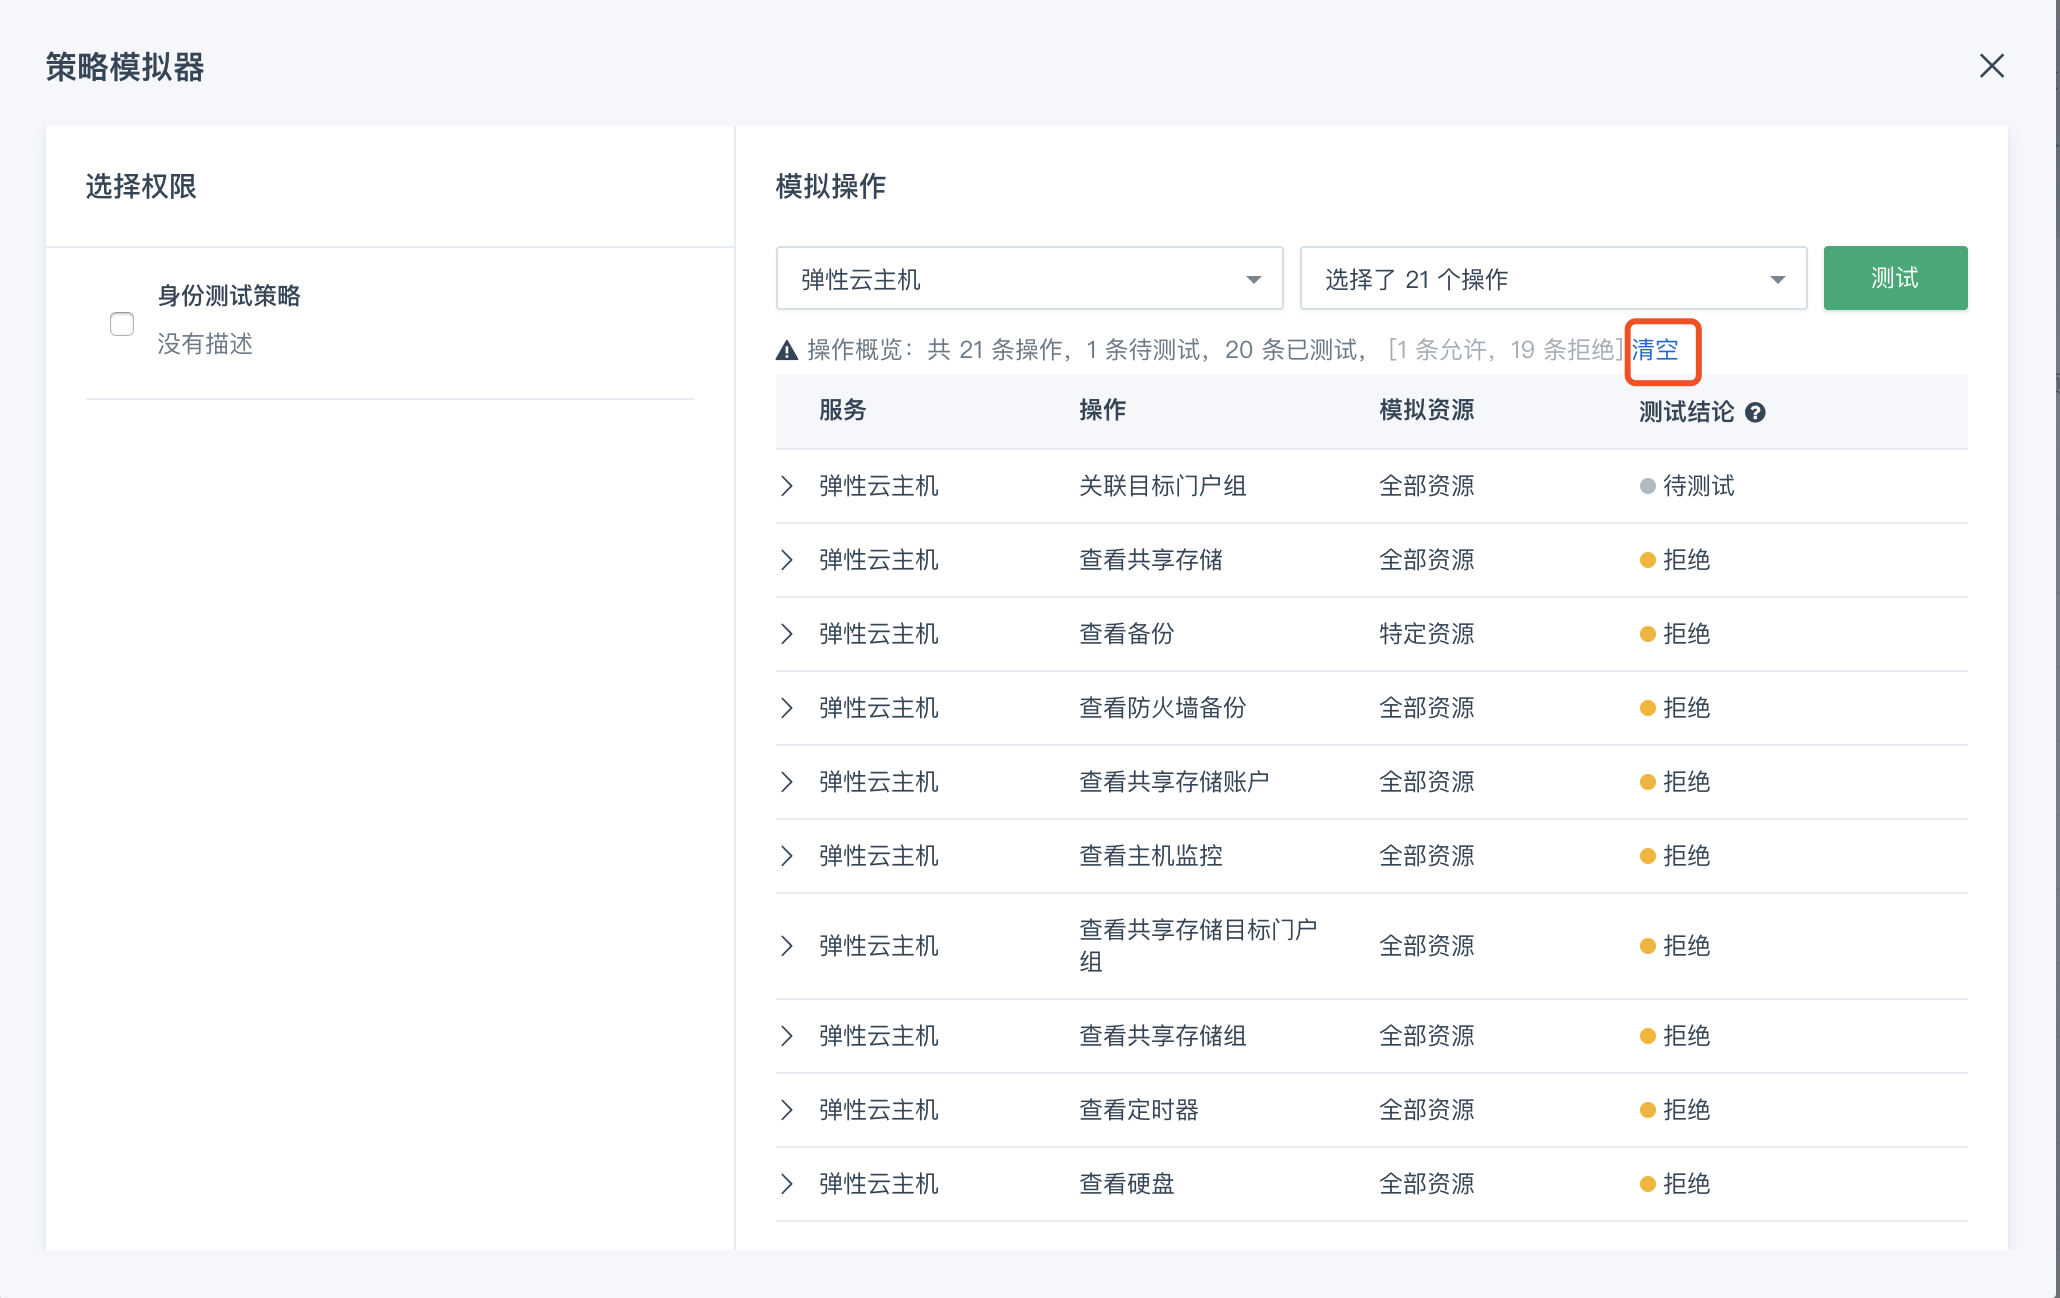Click the 待测试 status on the first row
This screenshot has width=2060, height=1298.
click(1697, 486)
